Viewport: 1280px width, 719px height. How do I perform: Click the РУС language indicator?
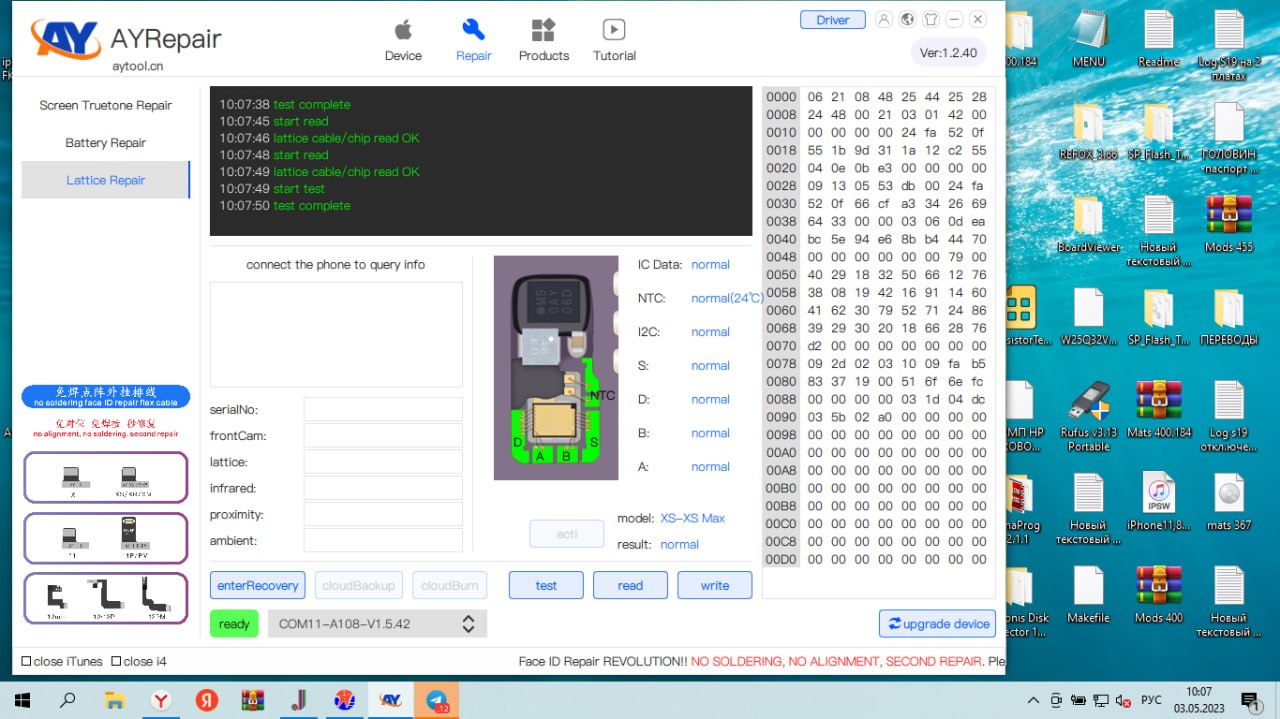(x=1152, y=700)
